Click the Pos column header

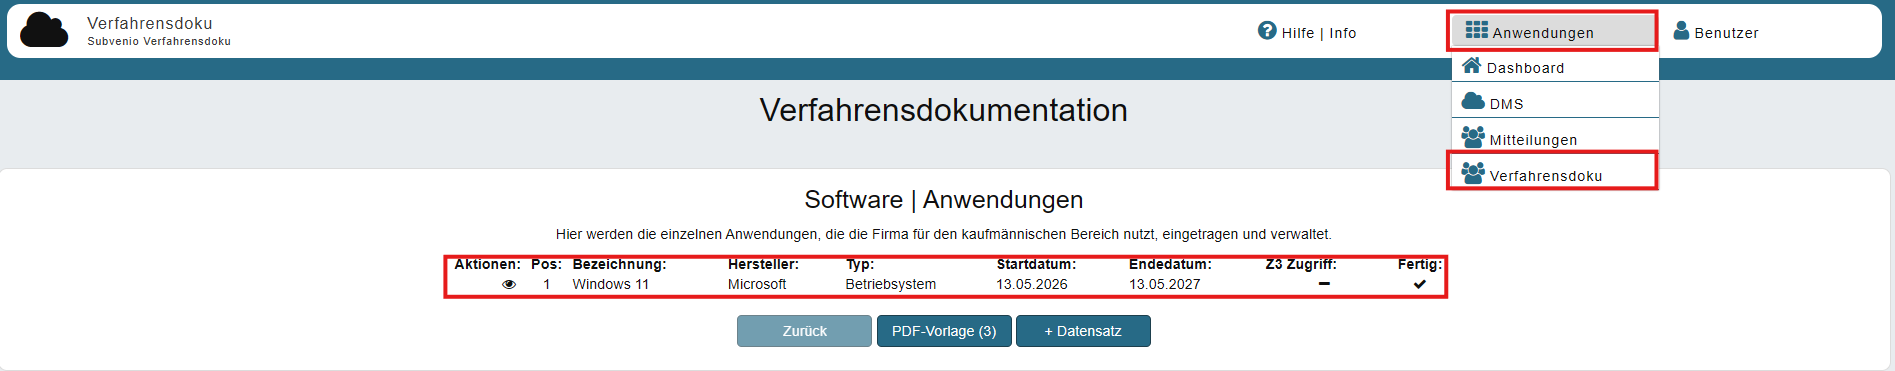(546, 264)
